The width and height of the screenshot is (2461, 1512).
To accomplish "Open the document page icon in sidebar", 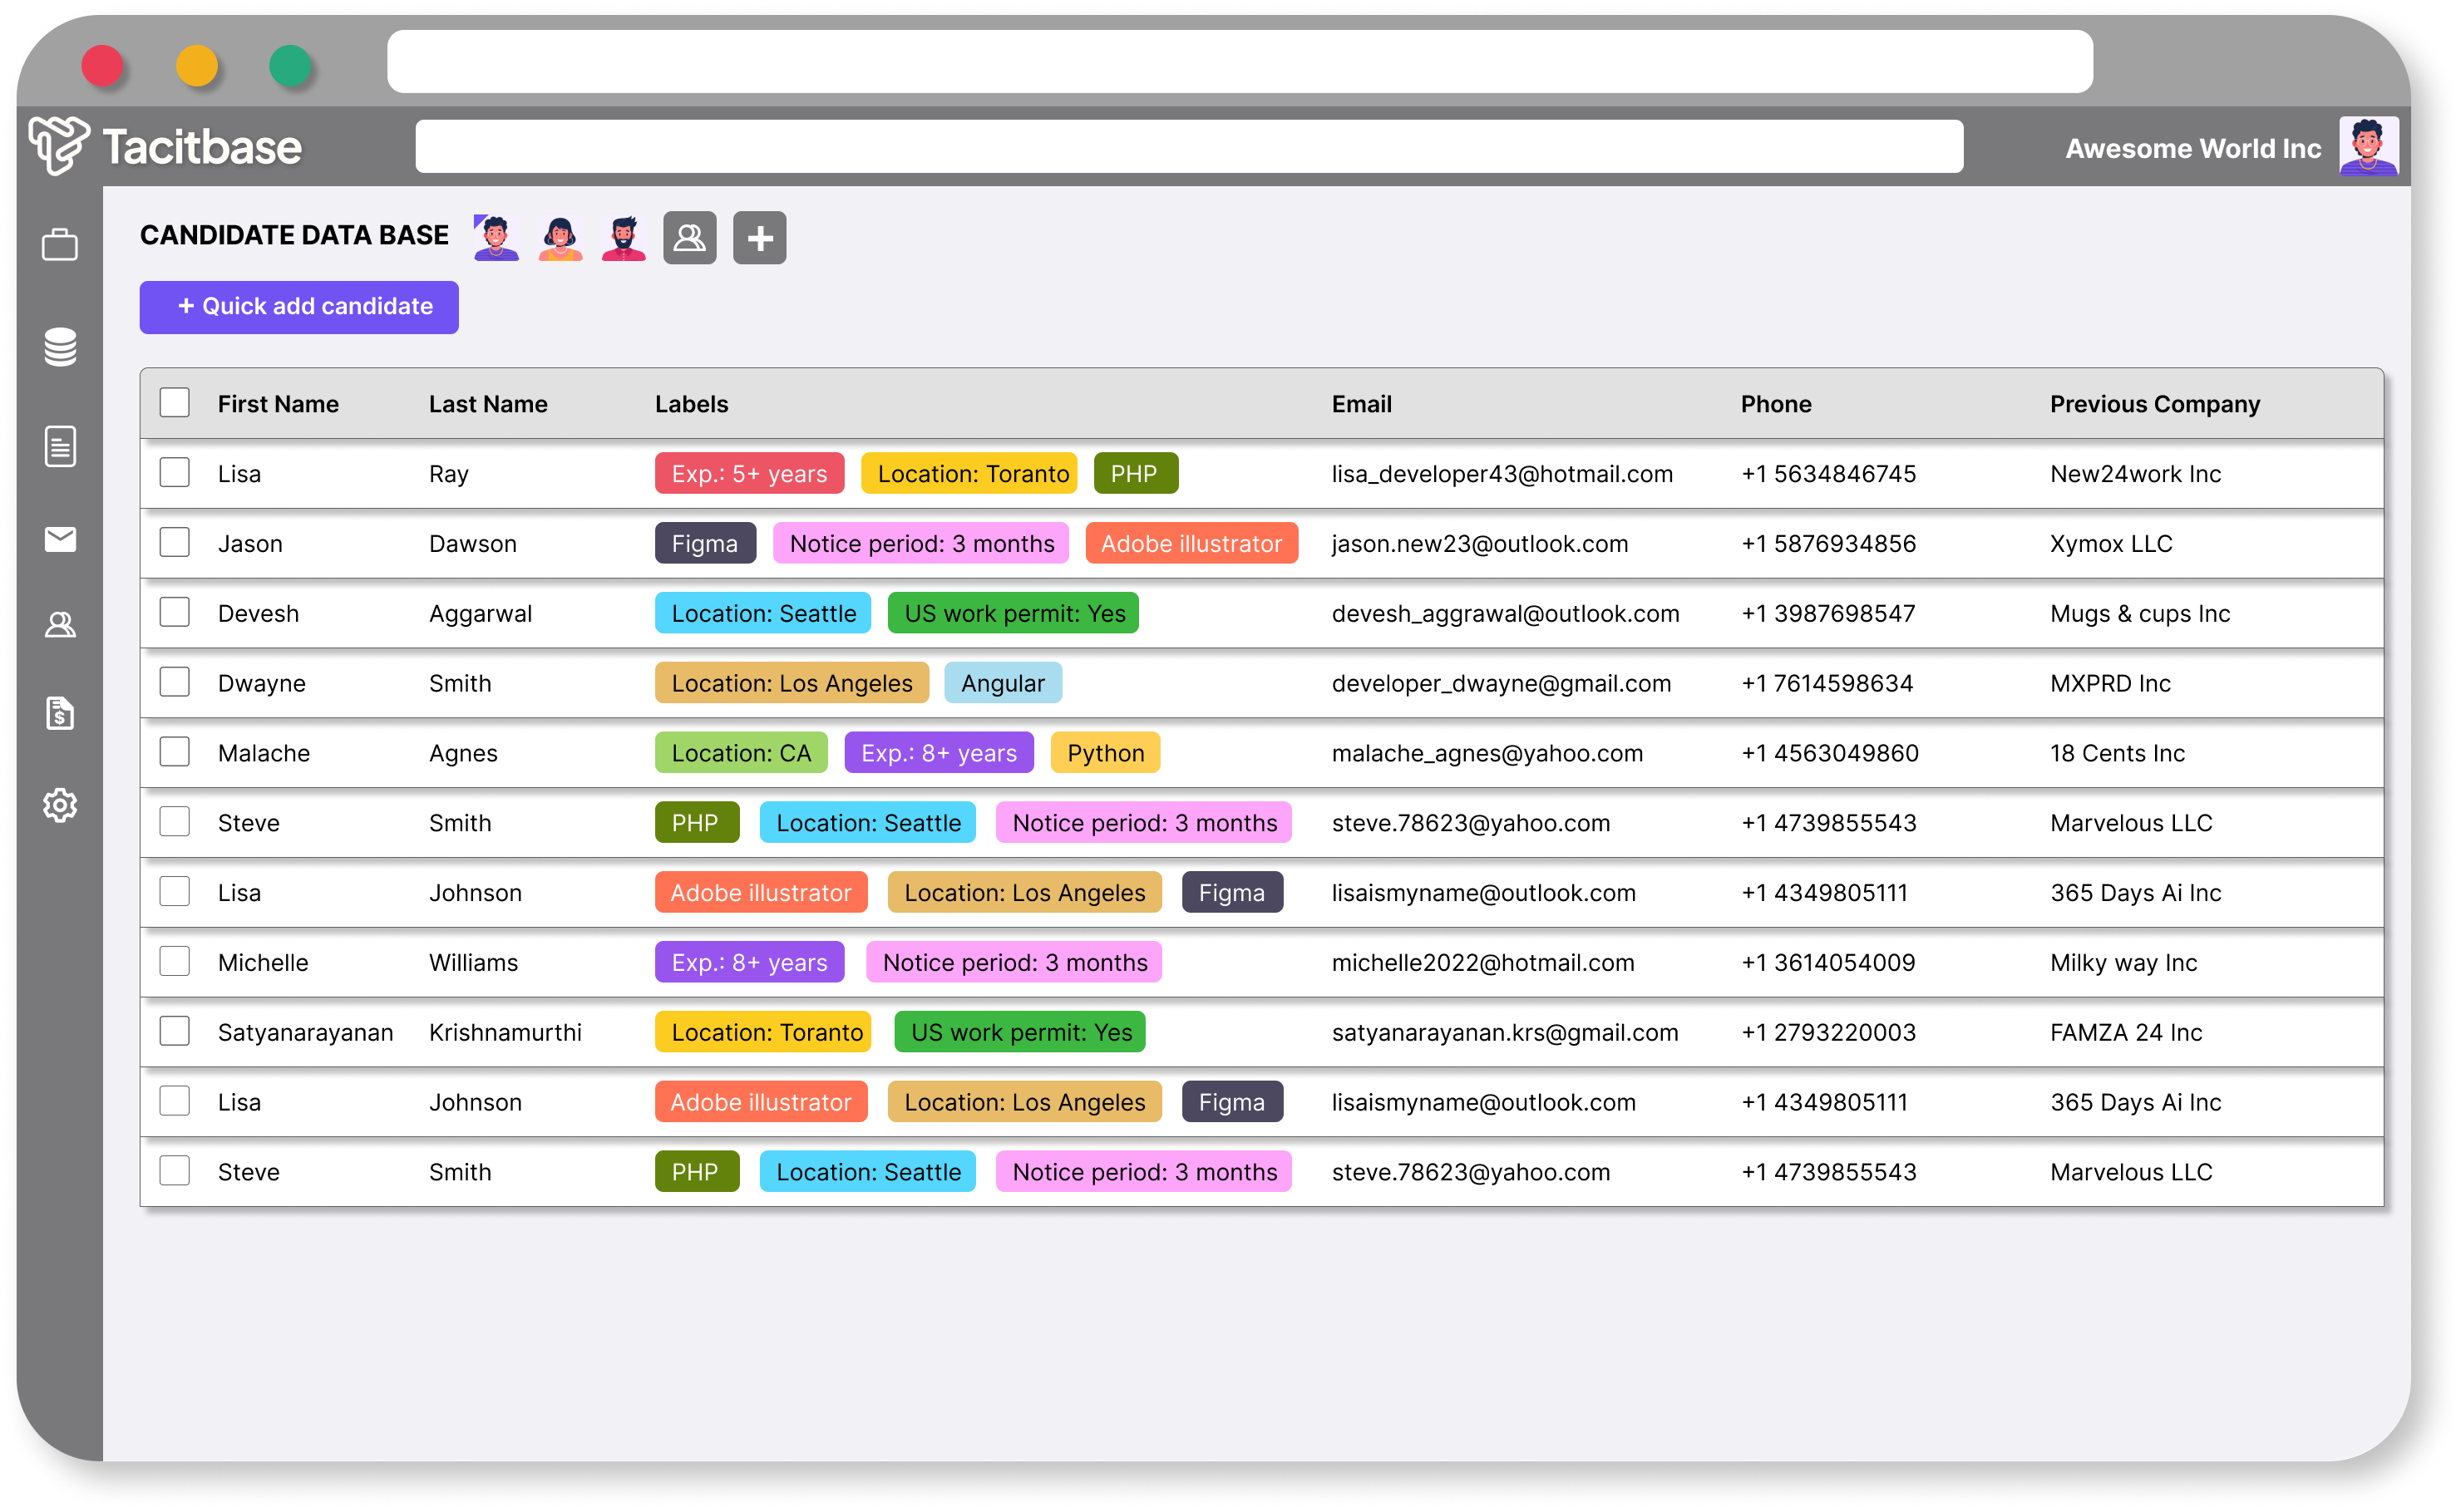I will pyautogui.click(x=60, y=446).
